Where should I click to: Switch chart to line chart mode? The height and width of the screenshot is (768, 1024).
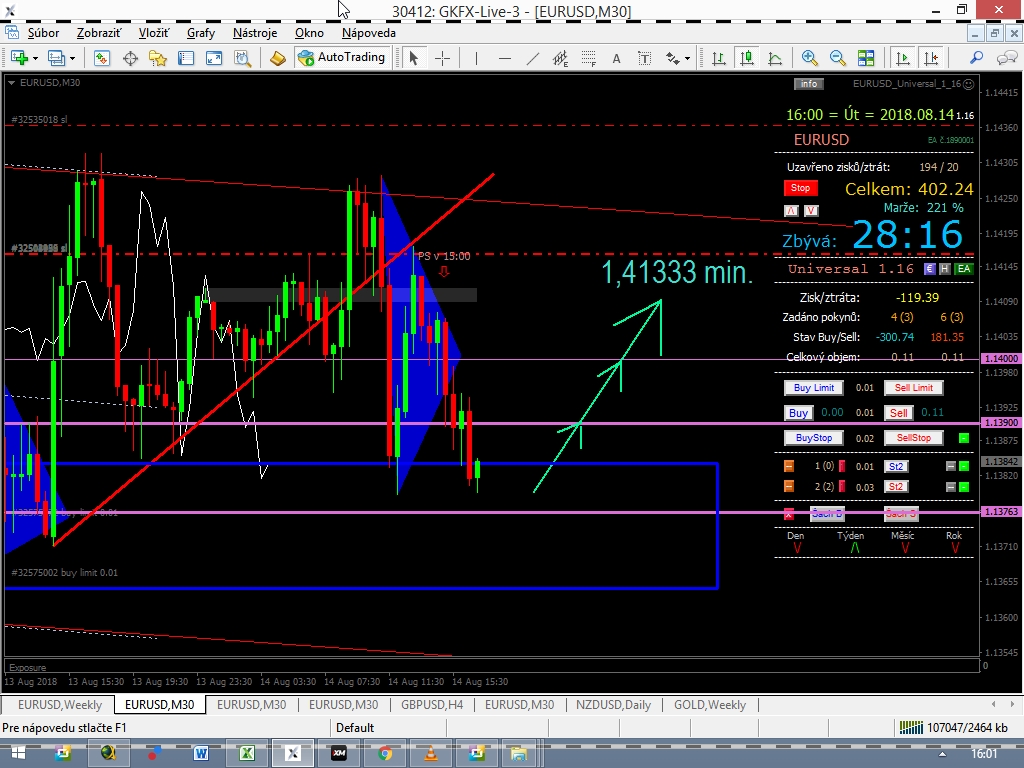(x=775, y=58)
